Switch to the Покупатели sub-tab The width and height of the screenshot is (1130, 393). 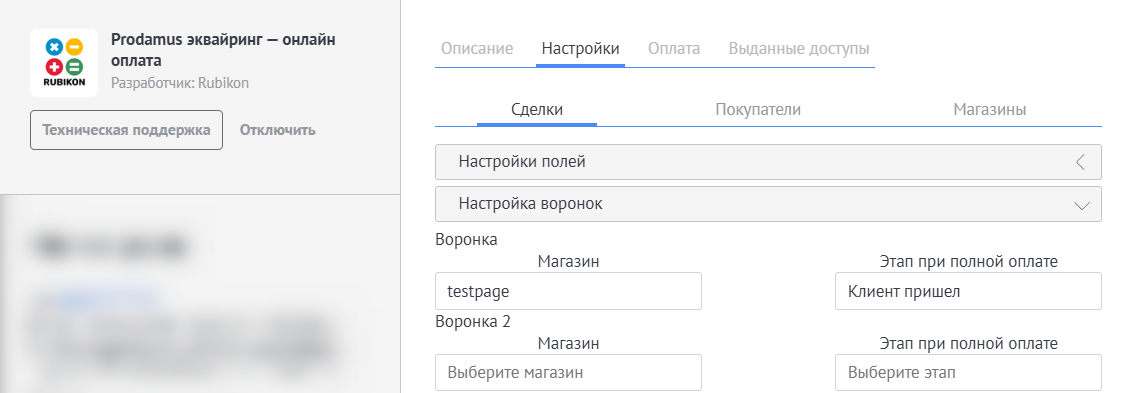[x=758, y=110]
